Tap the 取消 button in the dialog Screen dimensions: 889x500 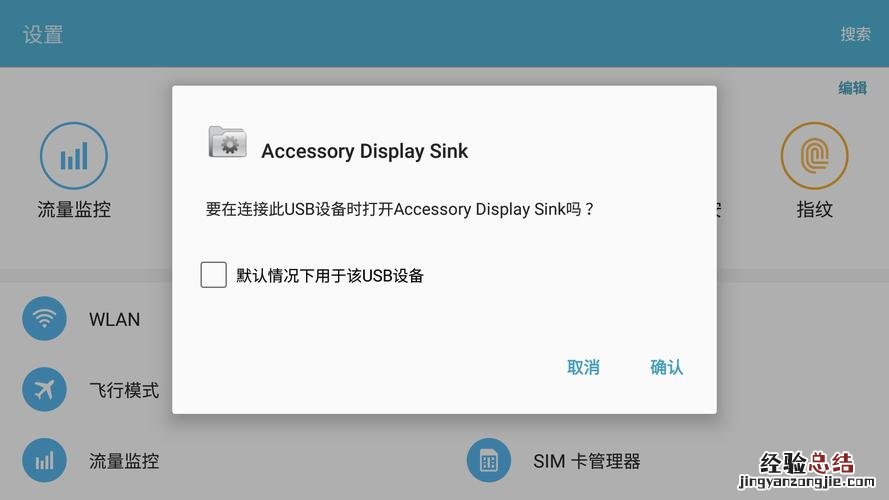pos(583,367)
